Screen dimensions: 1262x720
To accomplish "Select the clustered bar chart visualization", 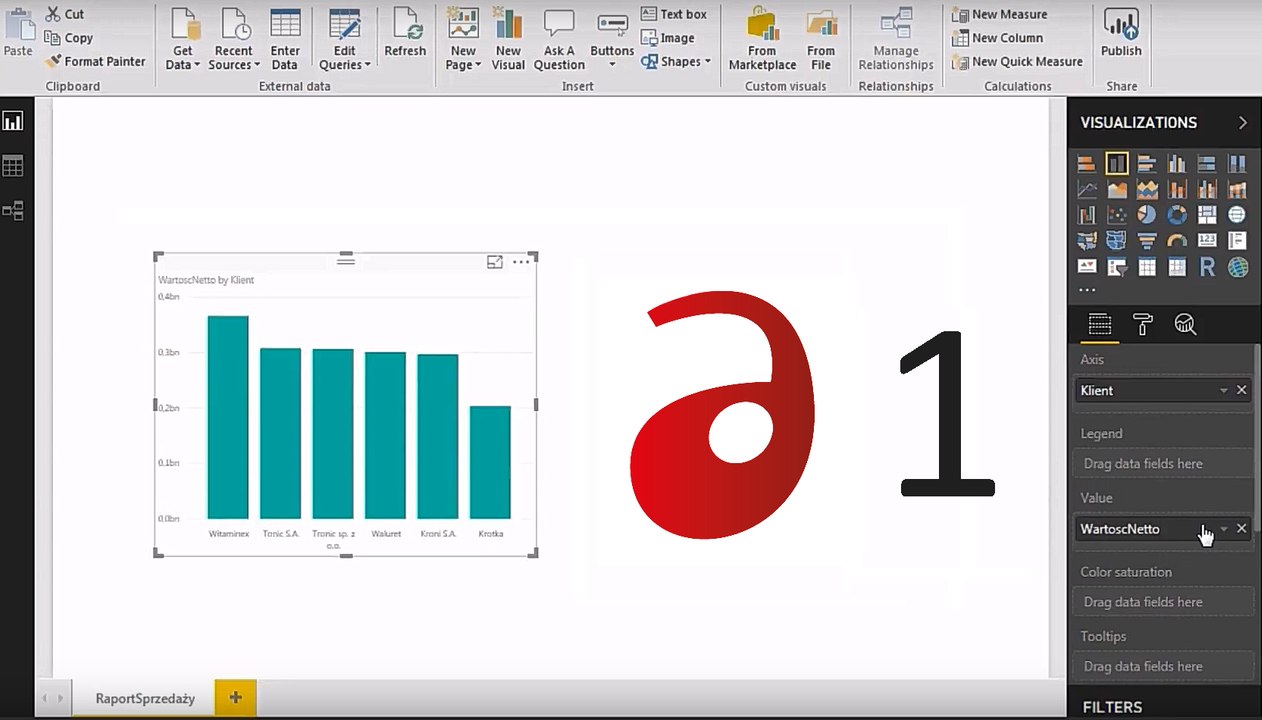I will [x=1147, y=164].
